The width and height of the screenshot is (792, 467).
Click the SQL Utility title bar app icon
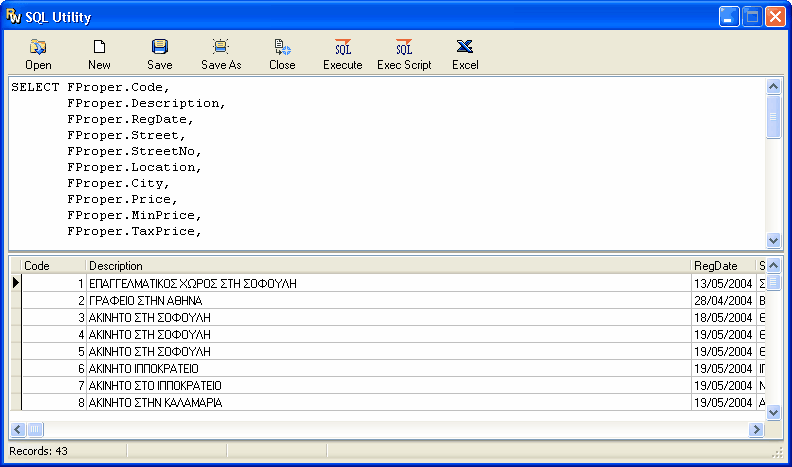14,16
